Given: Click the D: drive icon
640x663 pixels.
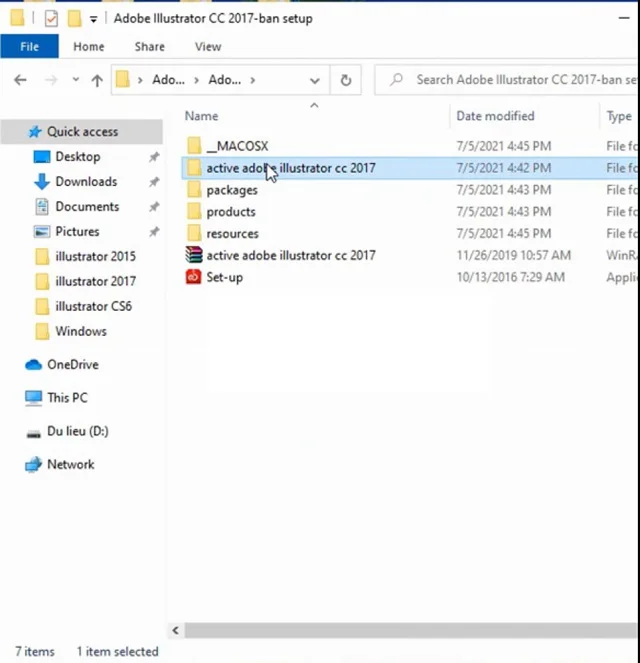Looking at the screenshot, I should point(33,433).
